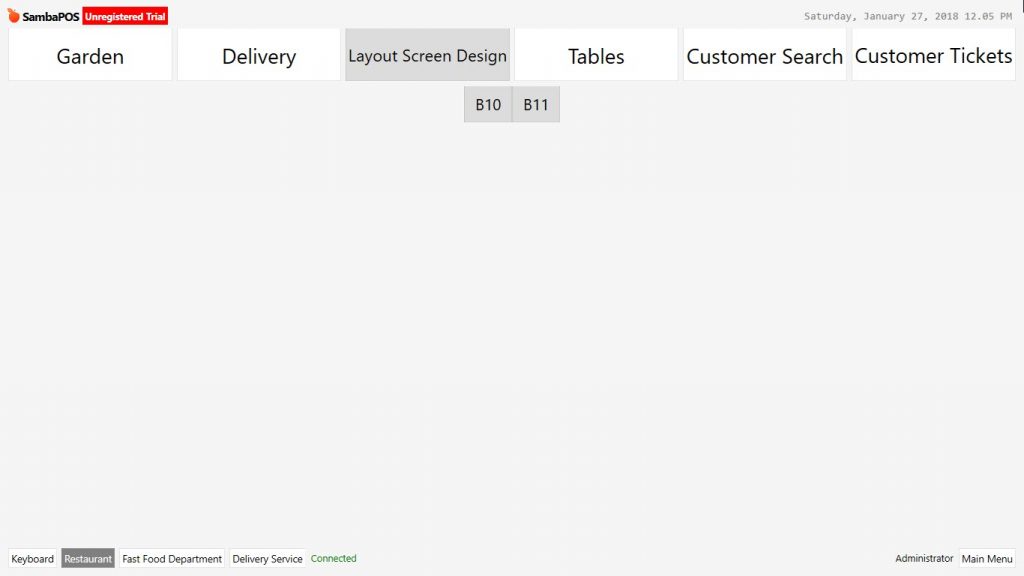Switch to Delivery Service department
Viewport: 1024px width, 576px height.
[267, 558]
